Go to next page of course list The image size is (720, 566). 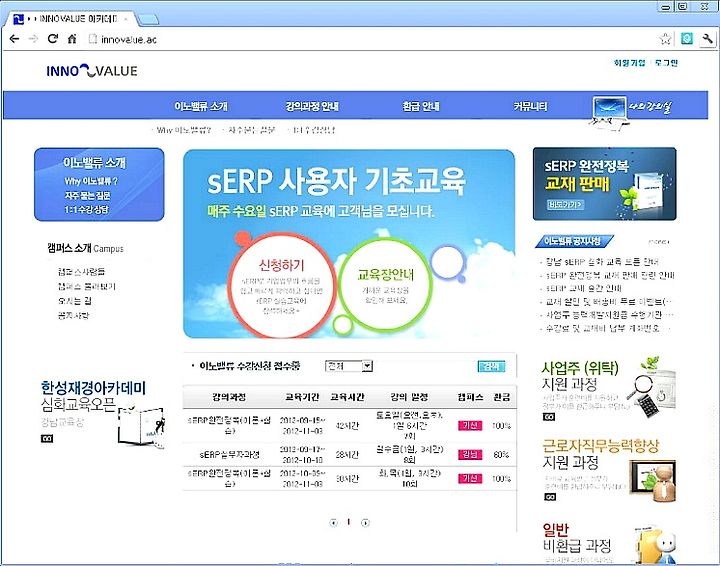[x=365, y=522]
